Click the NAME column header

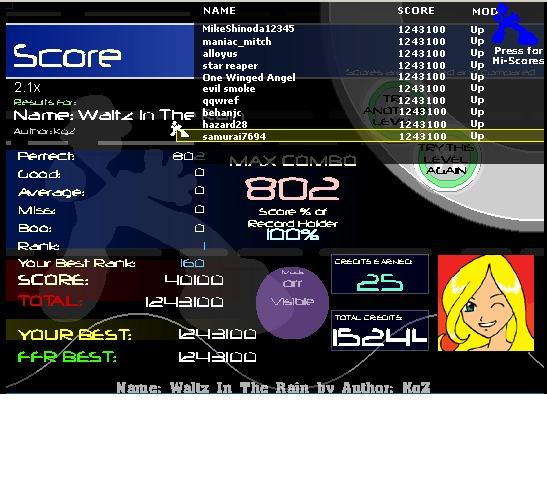219,11
